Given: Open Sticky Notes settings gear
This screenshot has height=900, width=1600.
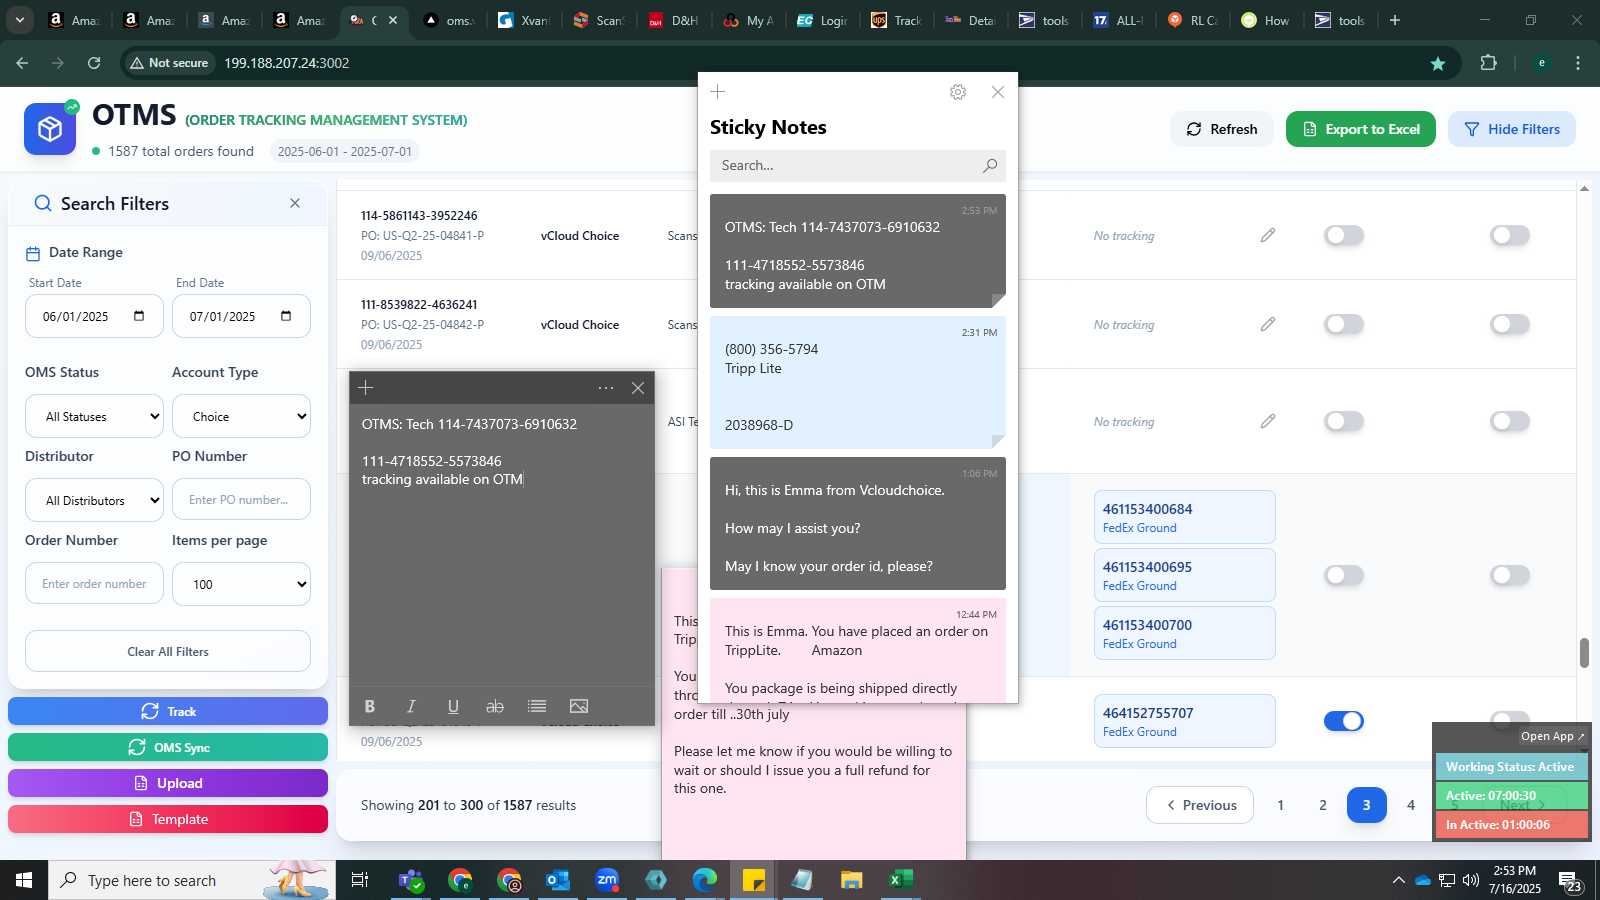Looking at the screenshot, I should point(958,92).
